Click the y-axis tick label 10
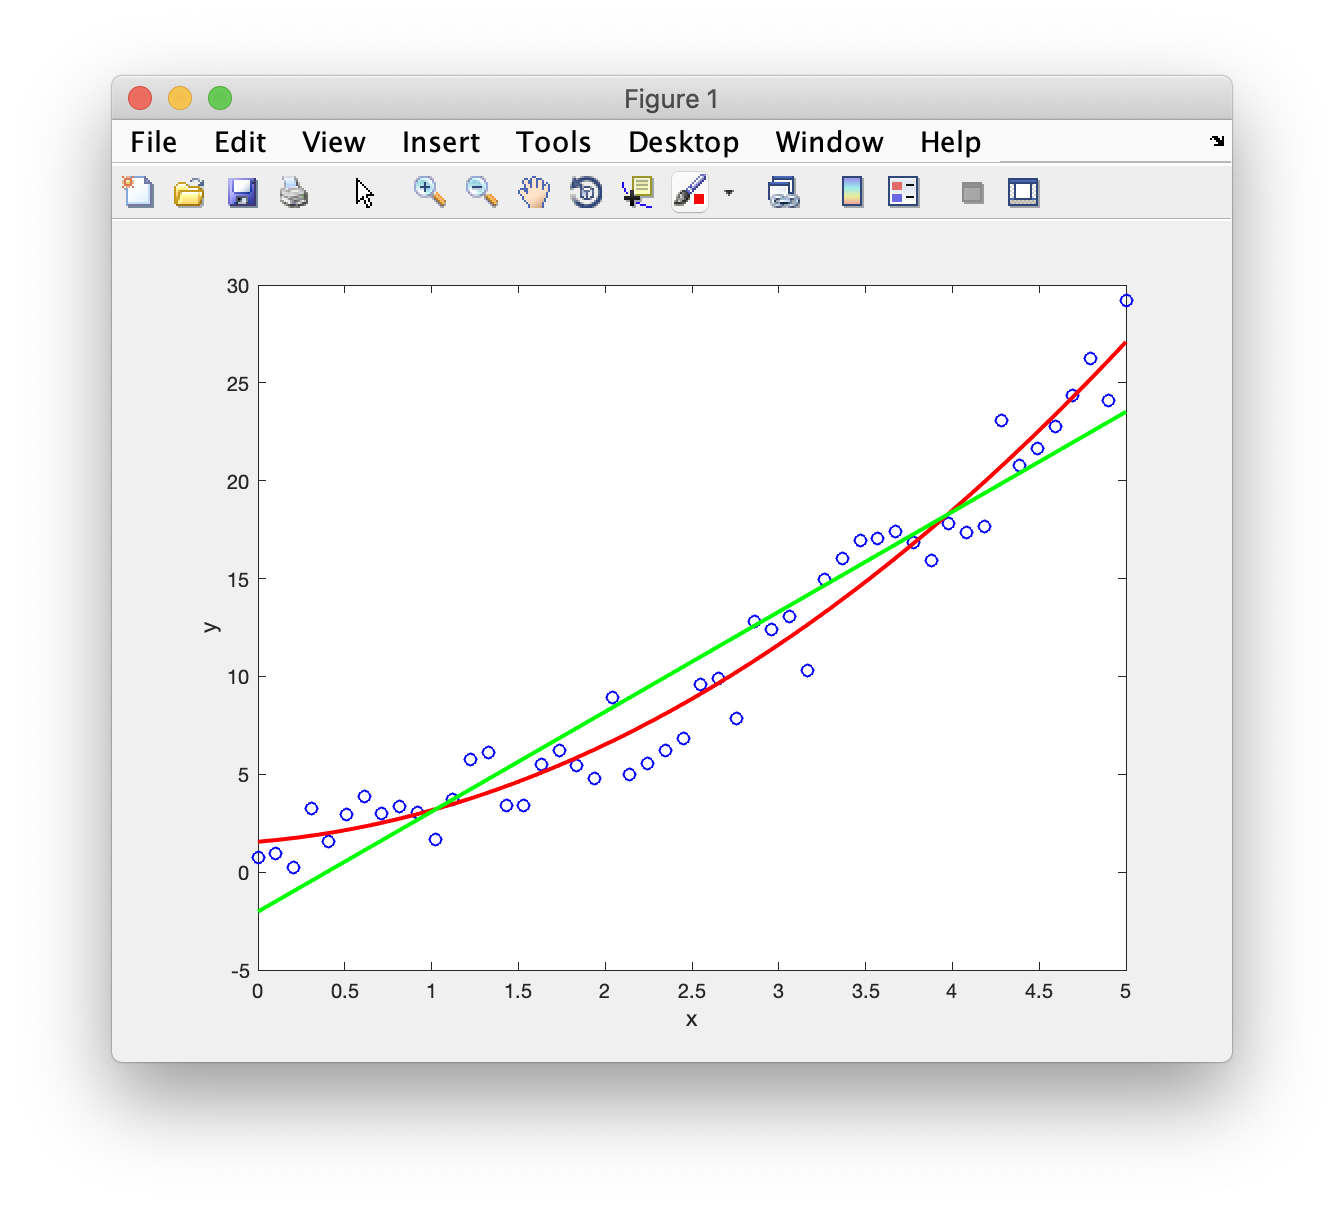 tap(238, 677)
